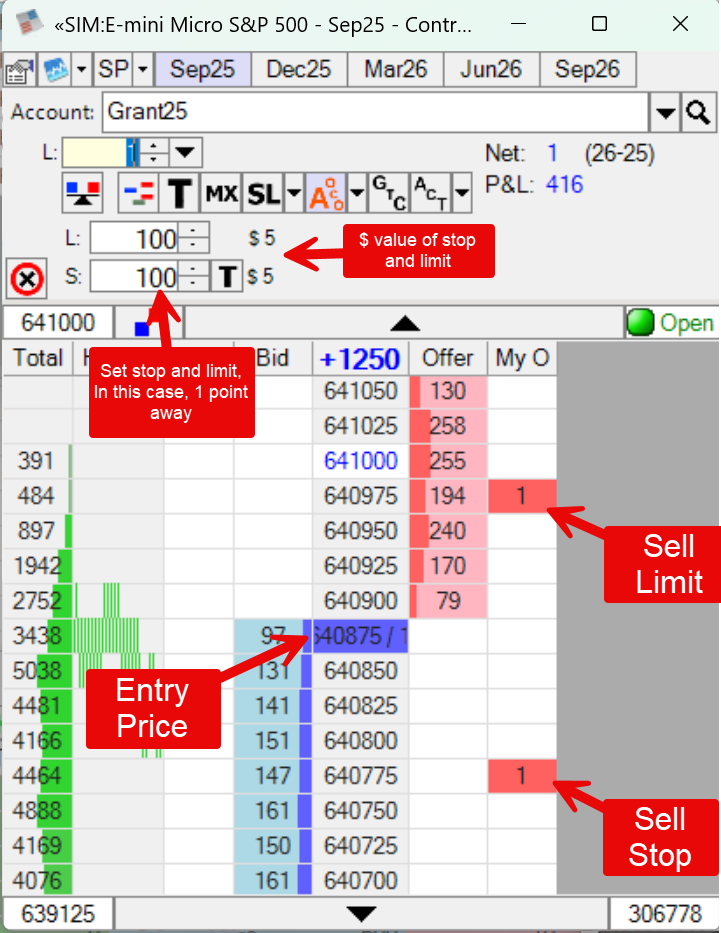This screenshot has width=721, height=933.
Task: Click the blue square marker below toolbar
Action: [x=141, y=326]
